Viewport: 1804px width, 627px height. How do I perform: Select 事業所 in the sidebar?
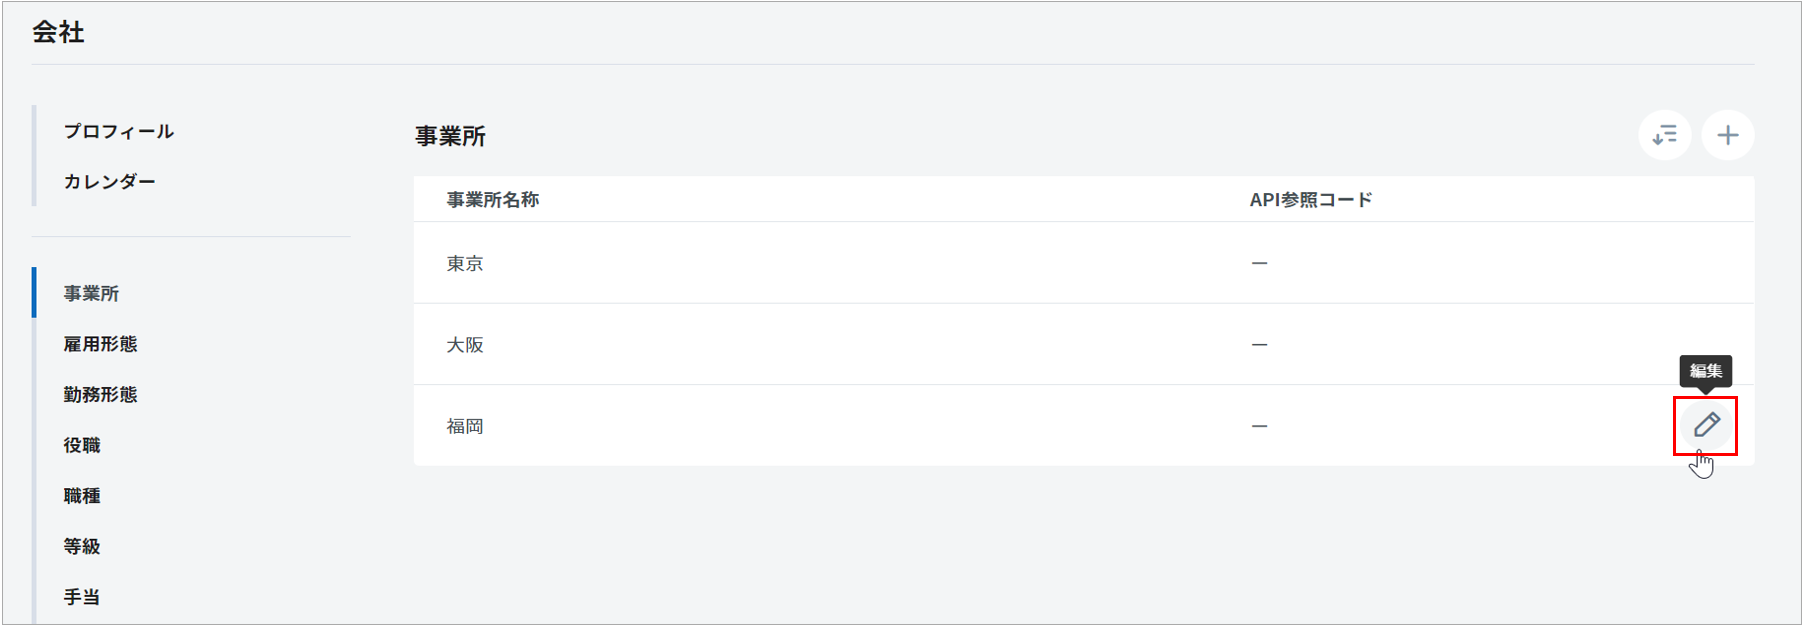(91, 293)
